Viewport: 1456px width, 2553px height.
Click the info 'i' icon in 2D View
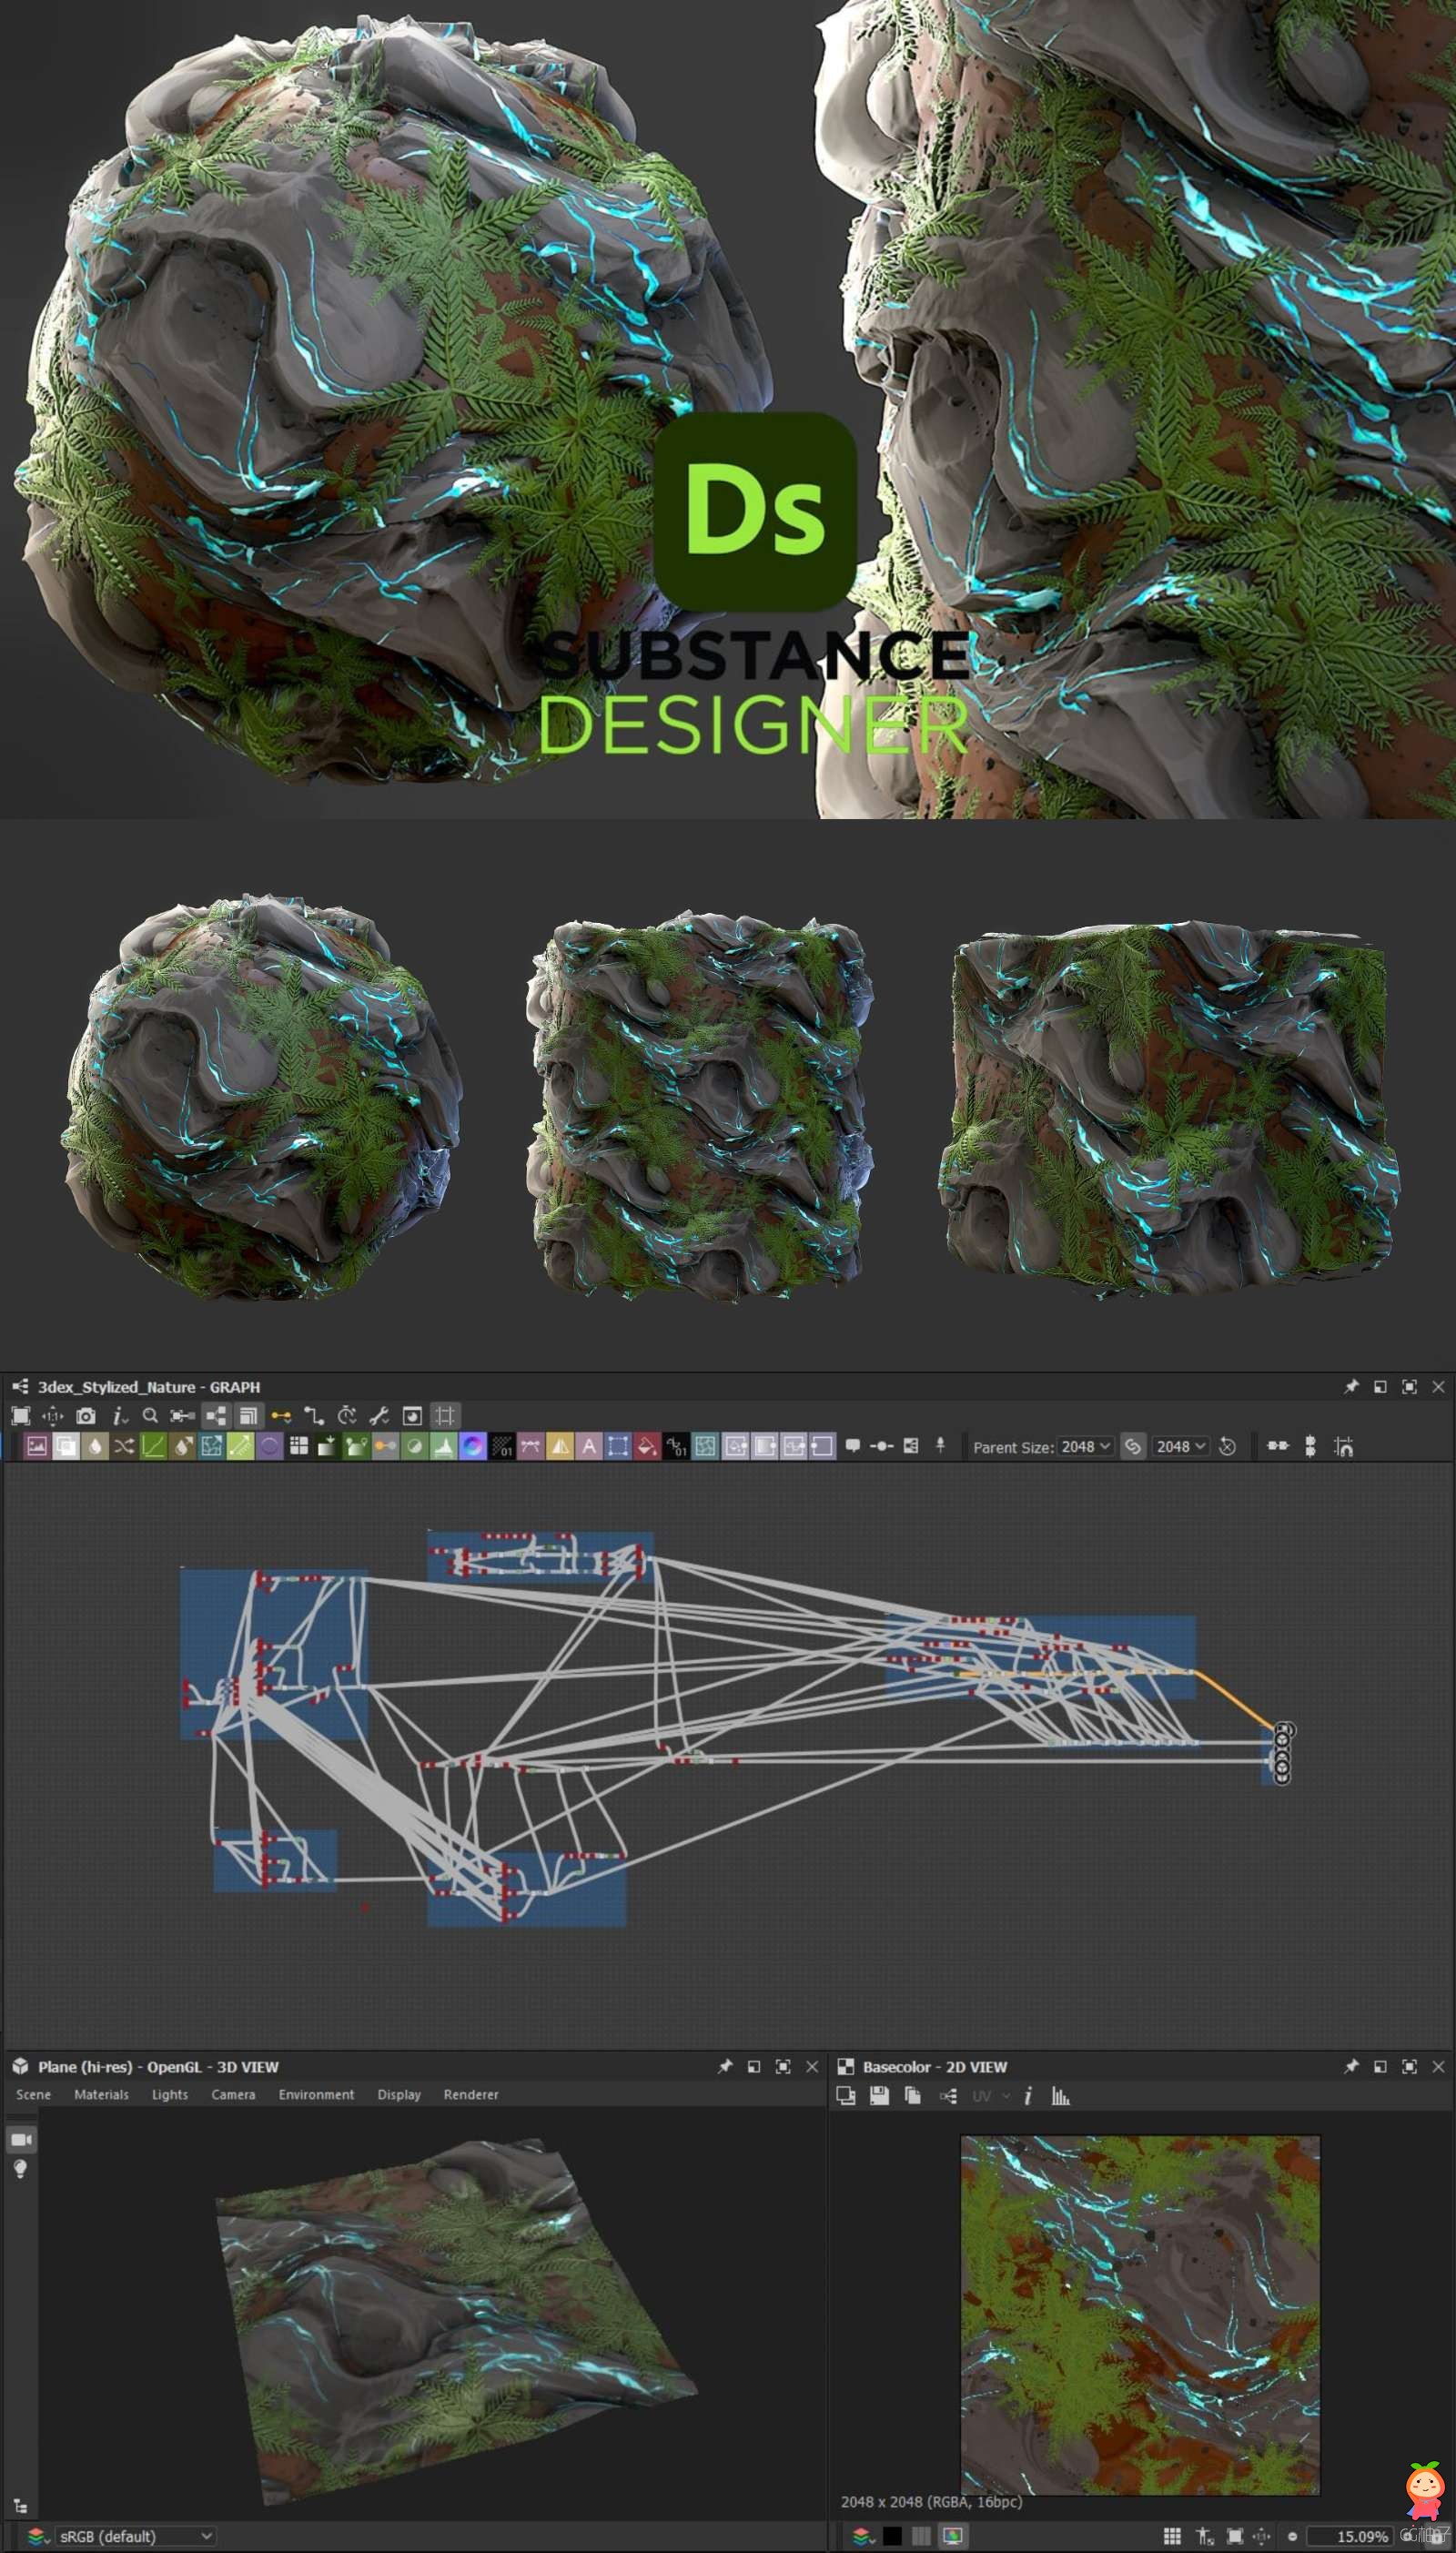click(1027, 2095)
